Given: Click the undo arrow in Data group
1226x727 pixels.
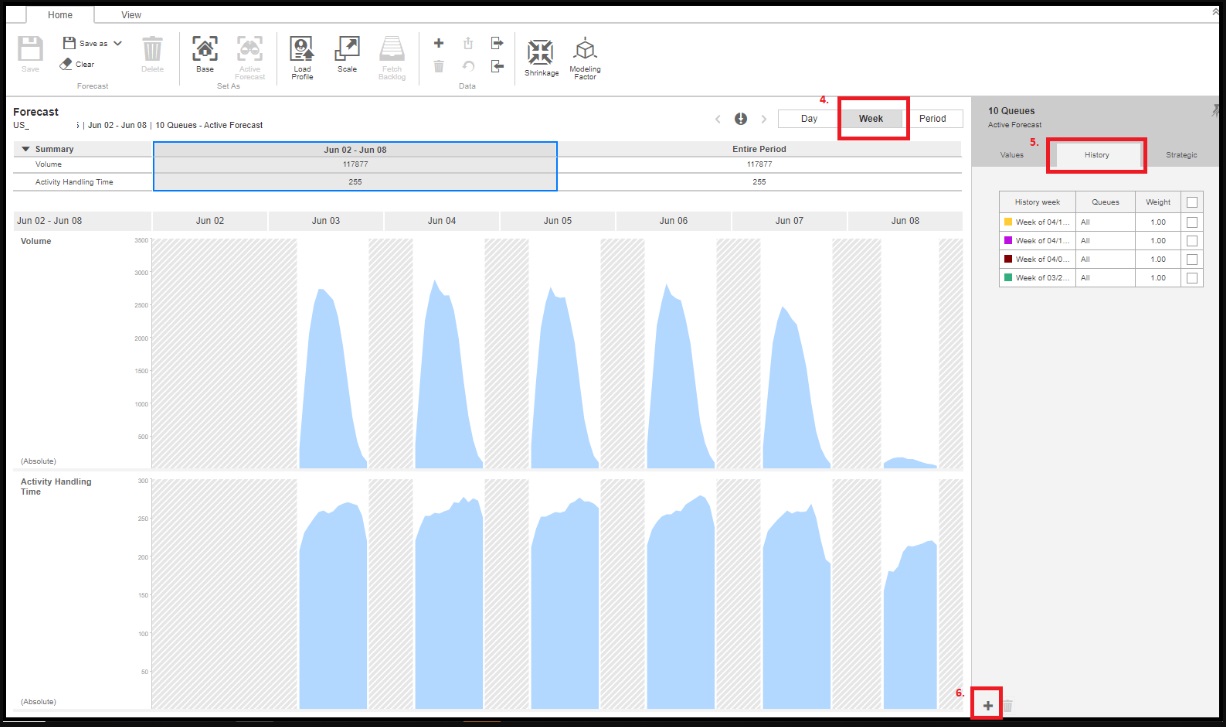Looking at the screenshot, I should pyautogui.click(x=467, y=66).
